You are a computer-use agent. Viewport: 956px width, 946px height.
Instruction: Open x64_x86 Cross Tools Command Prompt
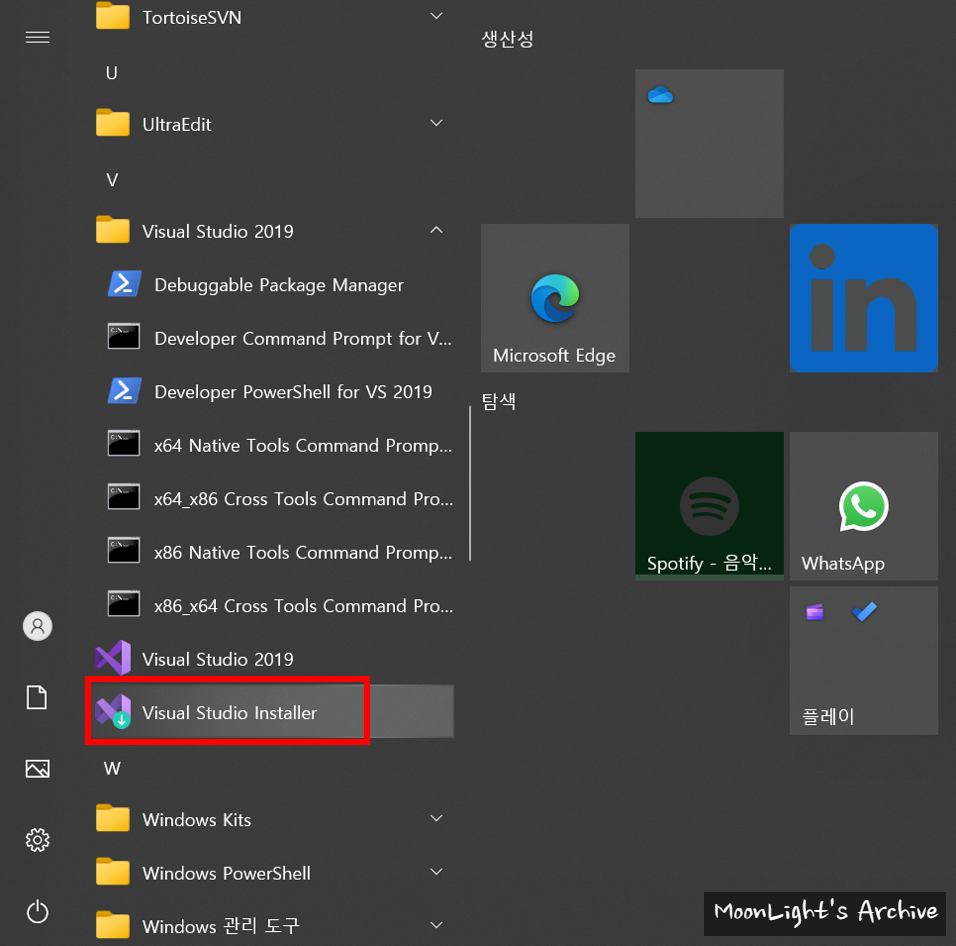272,499
